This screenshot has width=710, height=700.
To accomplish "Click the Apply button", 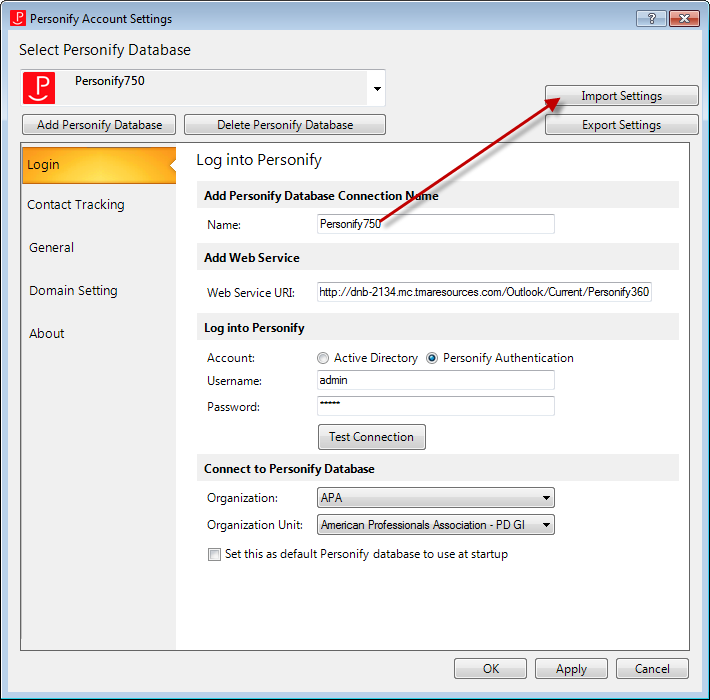I will coord(571,669).
